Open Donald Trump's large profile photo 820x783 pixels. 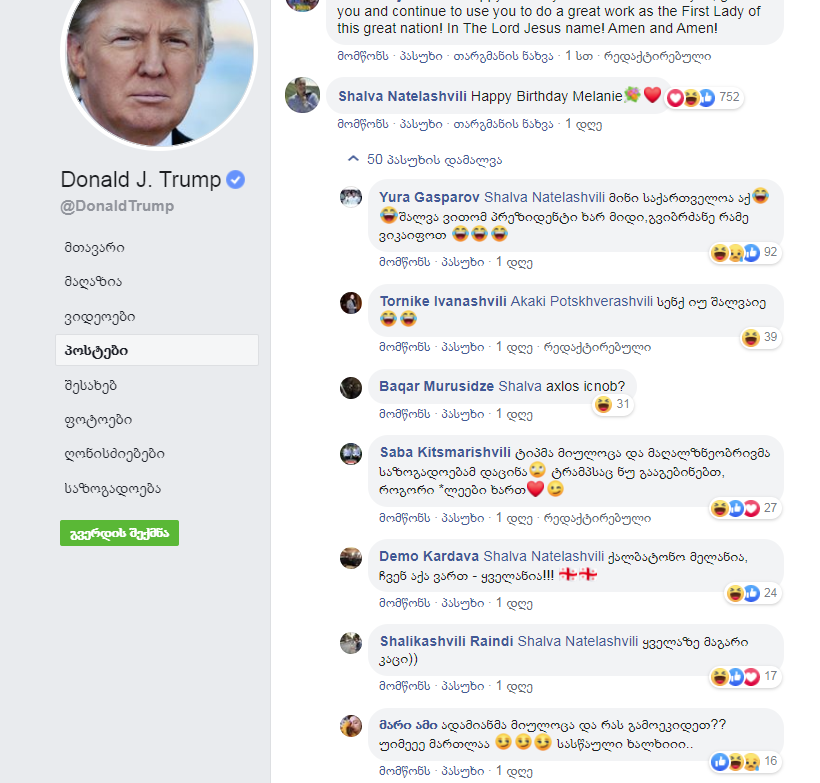(160, 70)
